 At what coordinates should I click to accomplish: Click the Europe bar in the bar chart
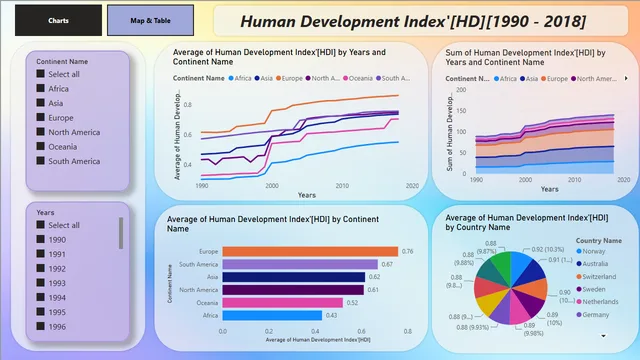310,251
